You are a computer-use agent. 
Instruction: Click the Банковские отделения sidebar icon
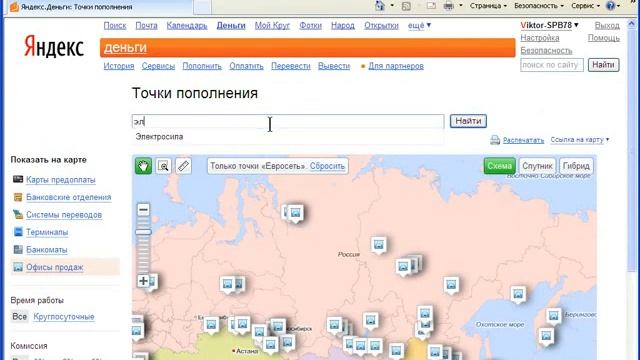point(18,197)
